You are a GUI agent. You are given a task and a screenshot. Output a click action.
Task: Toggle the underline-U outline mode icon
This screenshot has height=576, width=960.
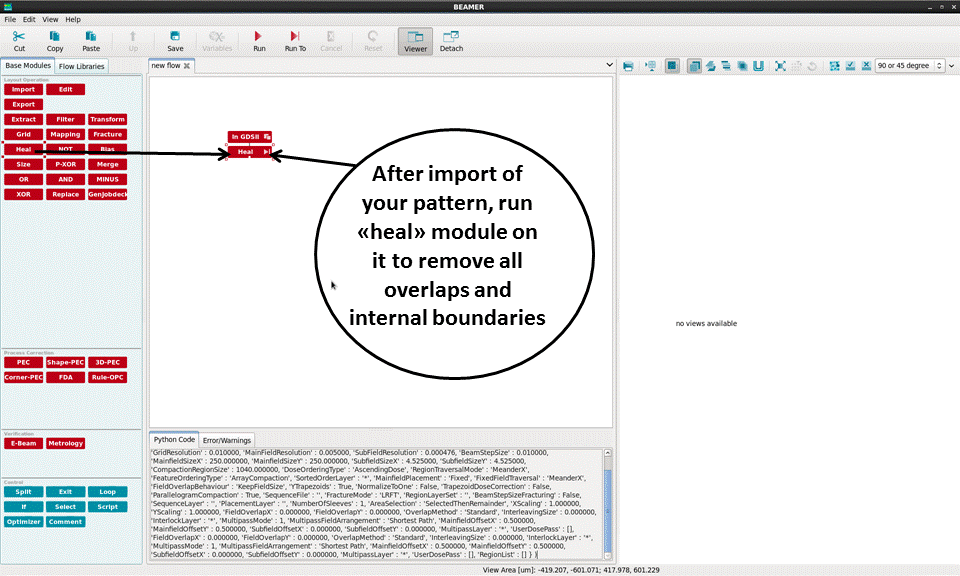point(758,66)
